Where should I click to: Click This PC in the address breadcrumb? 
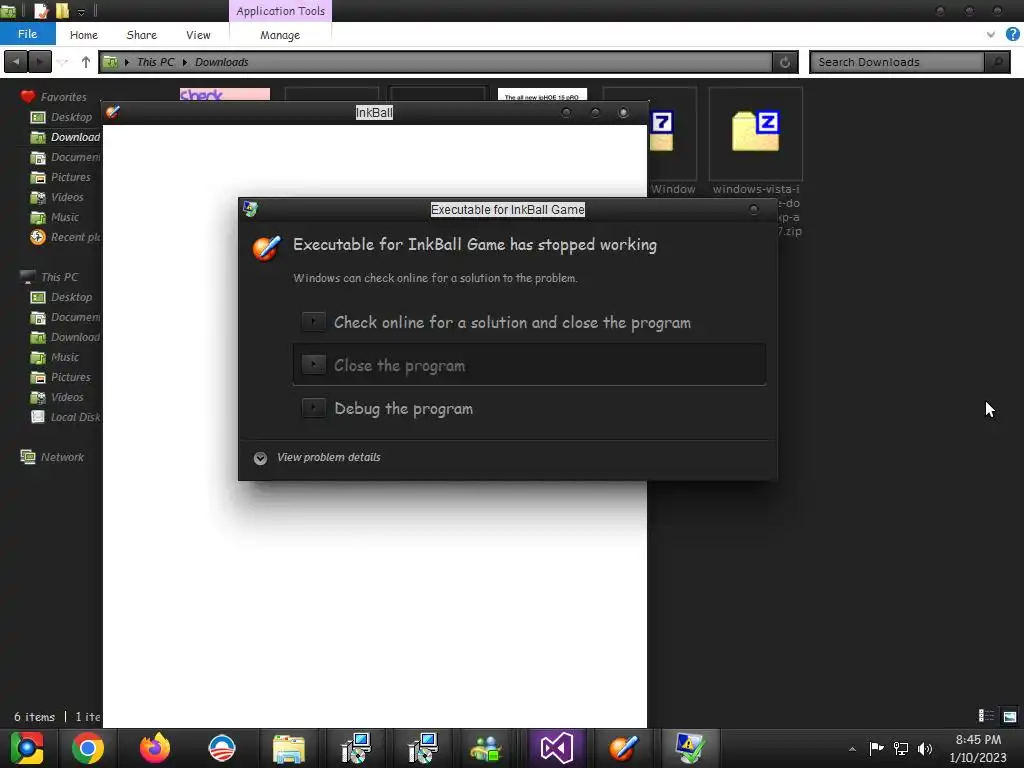pos(155,62)
